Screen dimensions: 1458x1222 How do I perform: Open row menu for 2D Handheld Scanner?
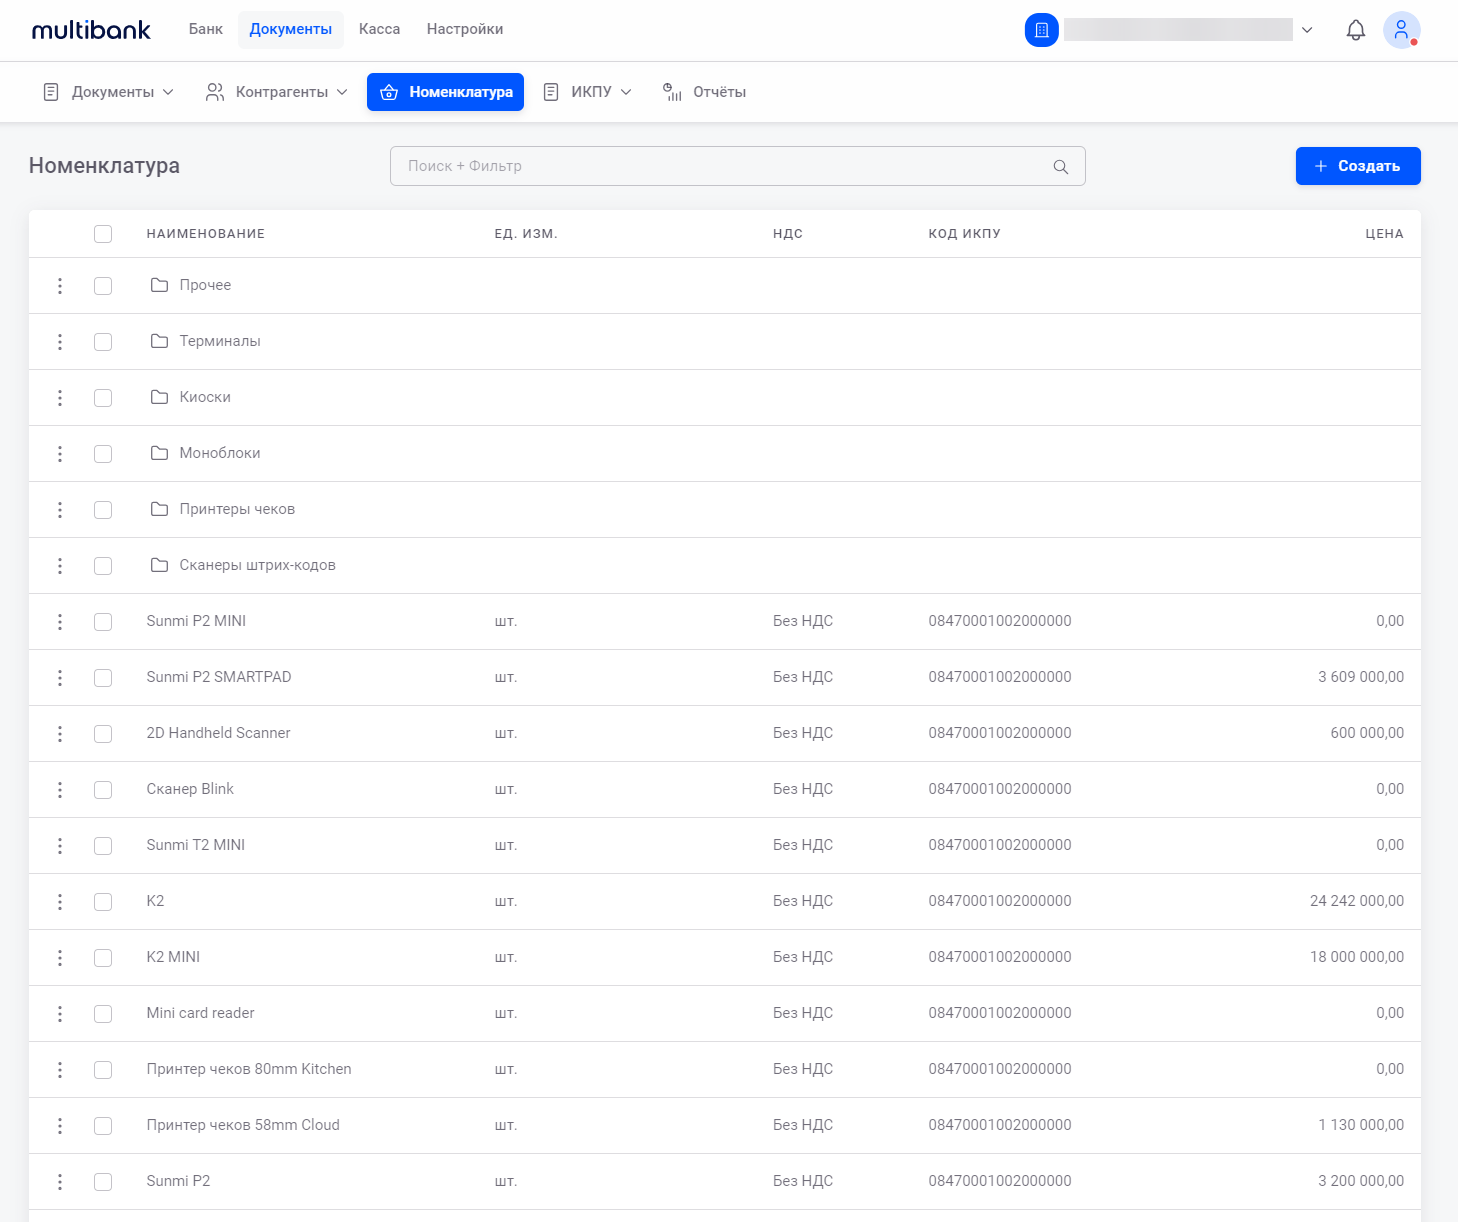pos(60,734)
